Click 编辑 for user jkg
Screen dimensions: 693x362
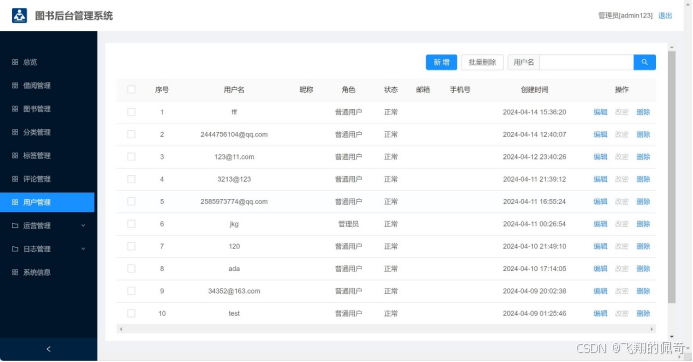coord(600,224)
